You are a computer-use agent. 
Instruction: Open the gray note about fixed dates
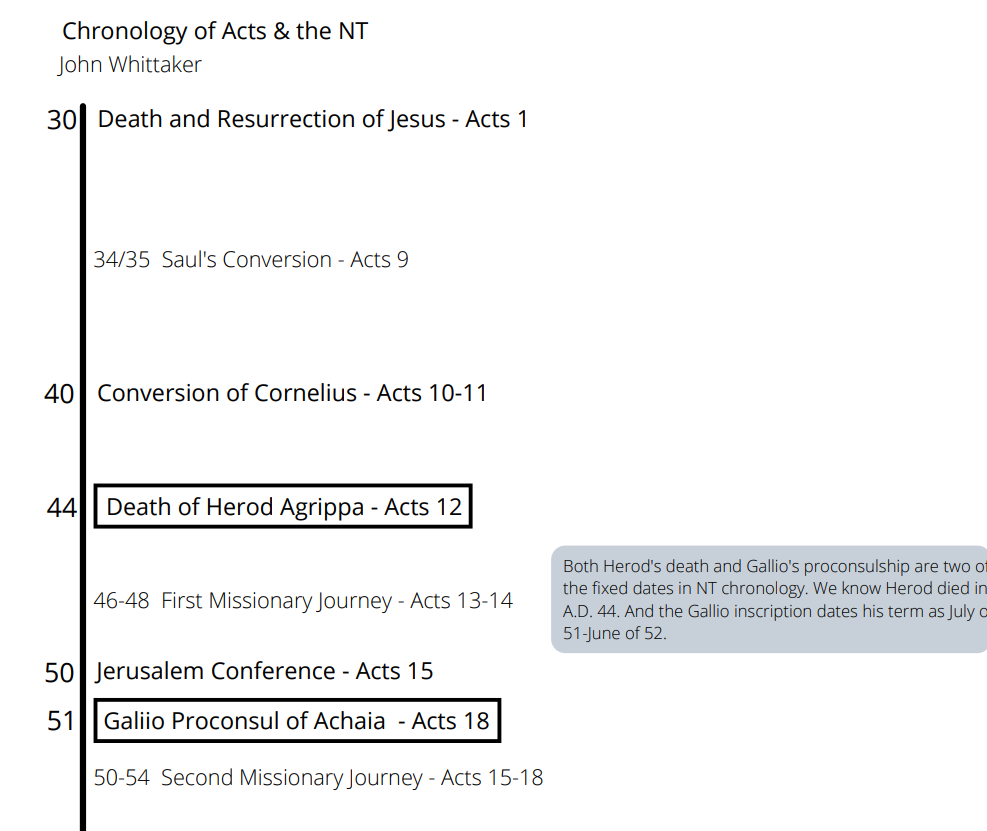pyautogui.click(x=768, y=599)
